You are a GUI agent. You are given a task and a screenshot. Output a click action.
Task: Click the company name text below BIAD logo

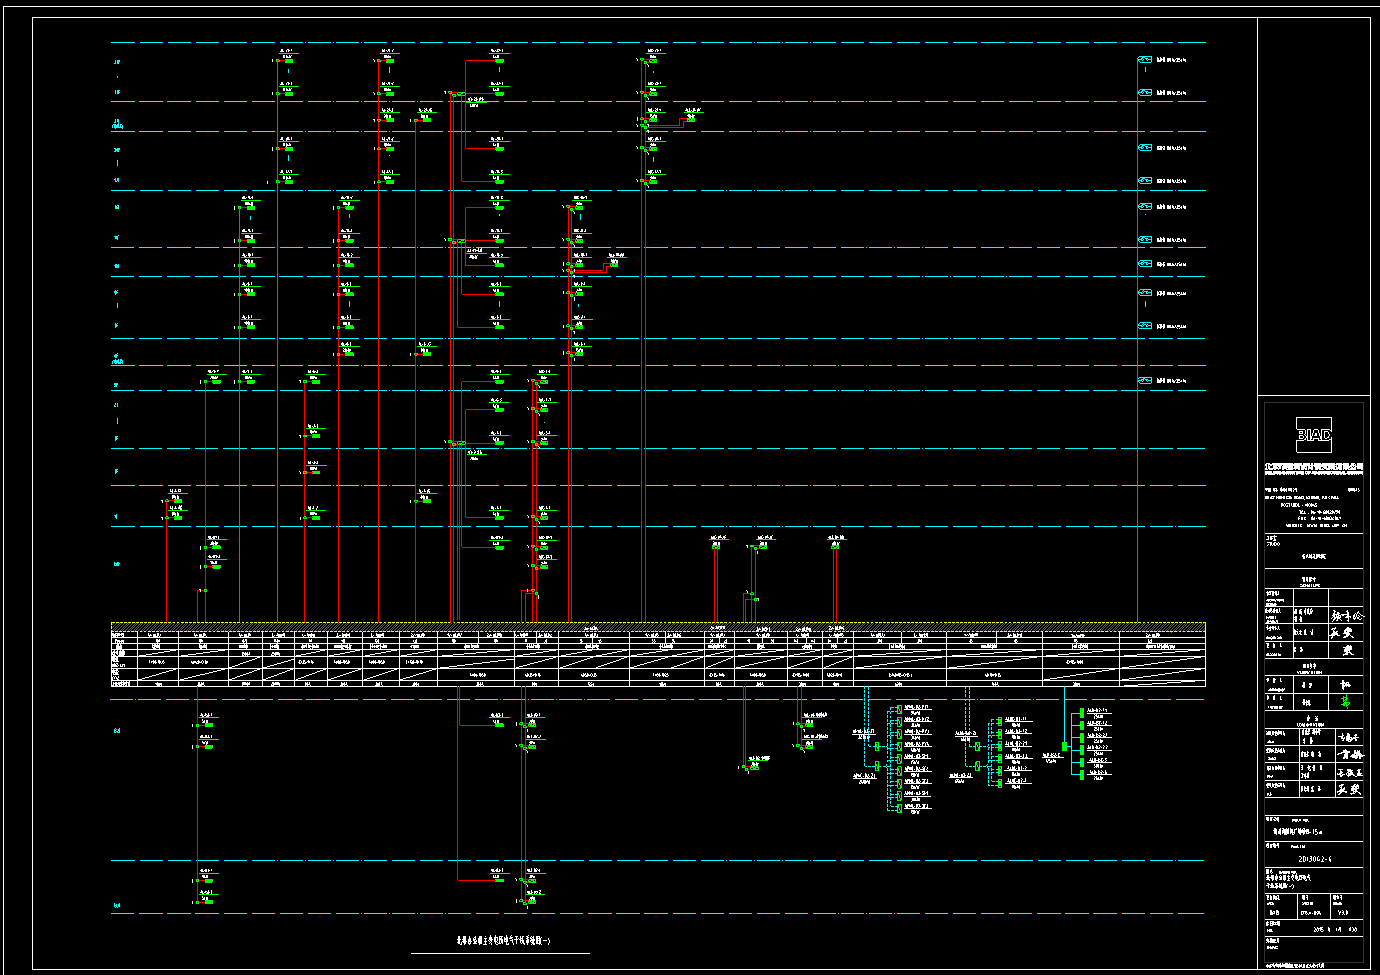pos(1313,467)
